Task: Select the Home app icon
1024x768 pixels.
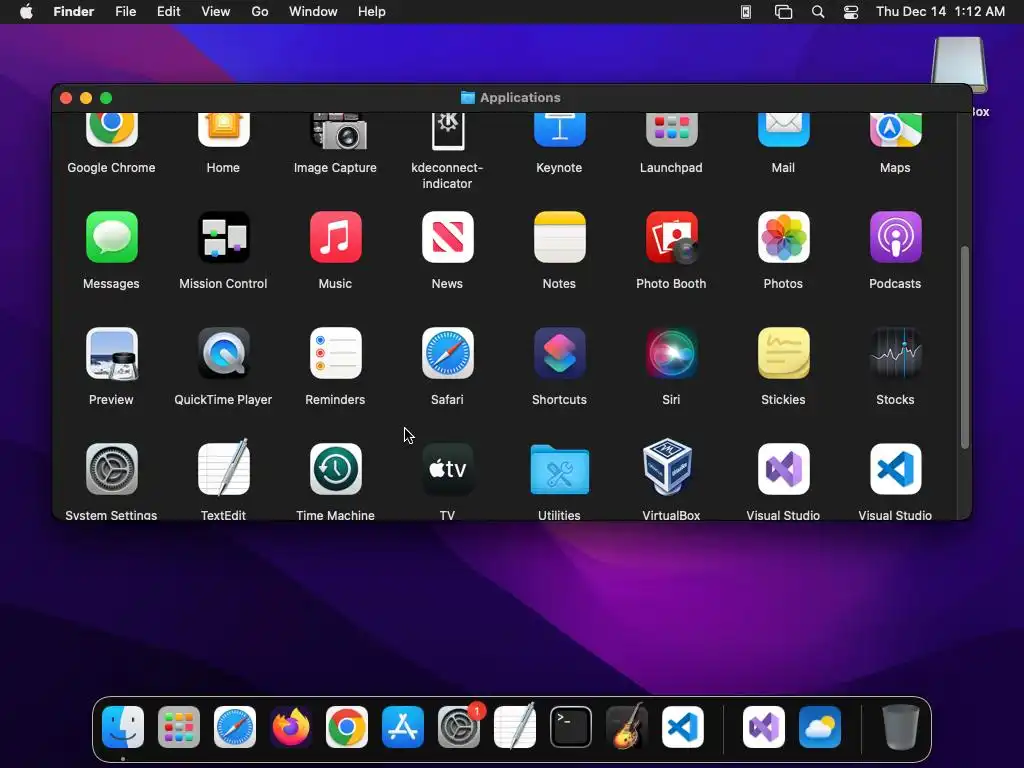Action: point(223,129)
